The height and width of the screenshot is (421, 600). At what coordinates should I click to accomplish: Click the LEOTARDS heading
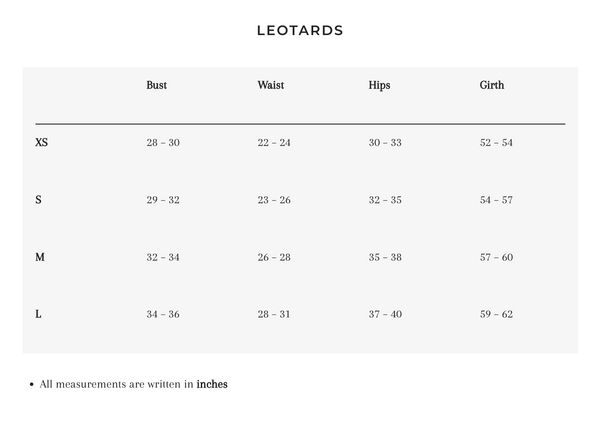[x=300, y=30]
